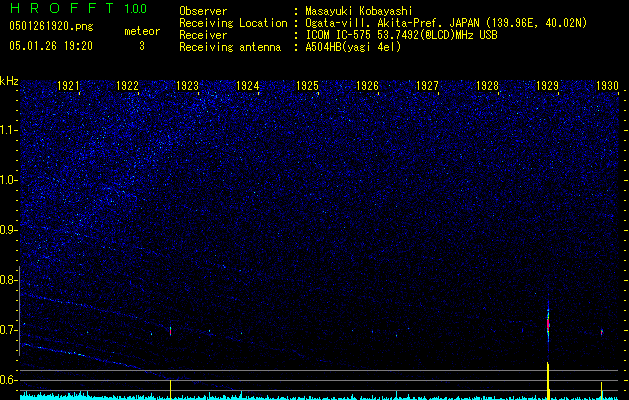
Task: Click the Receiving antenna label
Action: pos(230,47)
